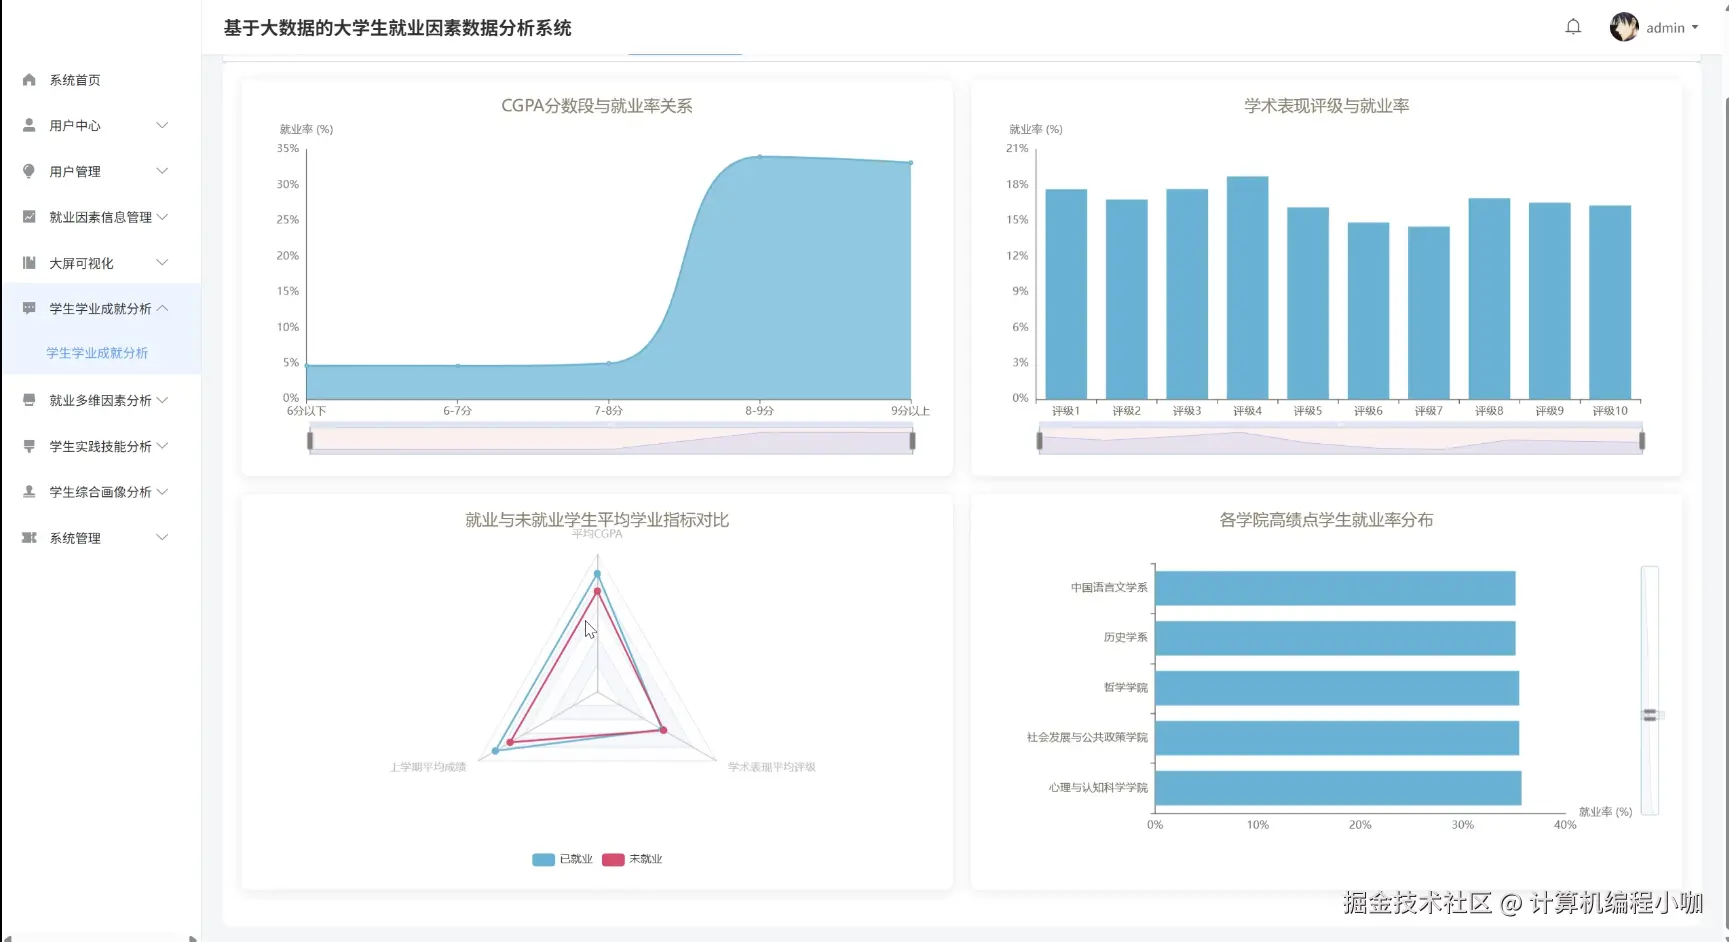1729x942 pixels.
Task: Click the 各学院高绩点学生就业率分布 chart title
Action: (1327, 520)
